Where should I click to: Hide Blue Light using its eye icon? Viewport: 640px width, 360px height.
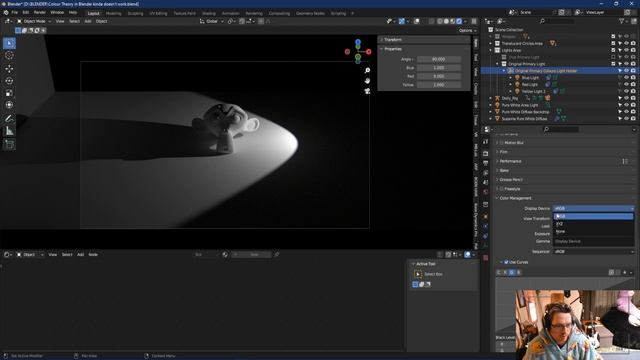click(626, 78)
